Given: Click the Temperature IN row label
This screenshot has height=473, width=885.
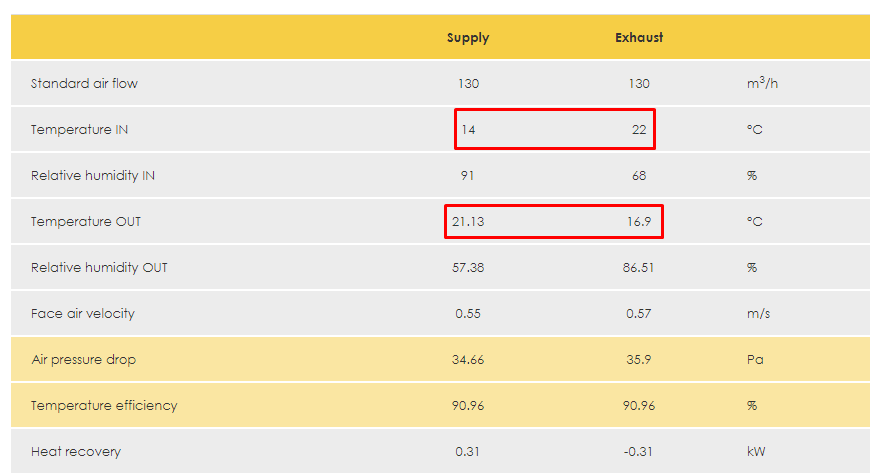Looking at the screenshot, I should (79, 130).
